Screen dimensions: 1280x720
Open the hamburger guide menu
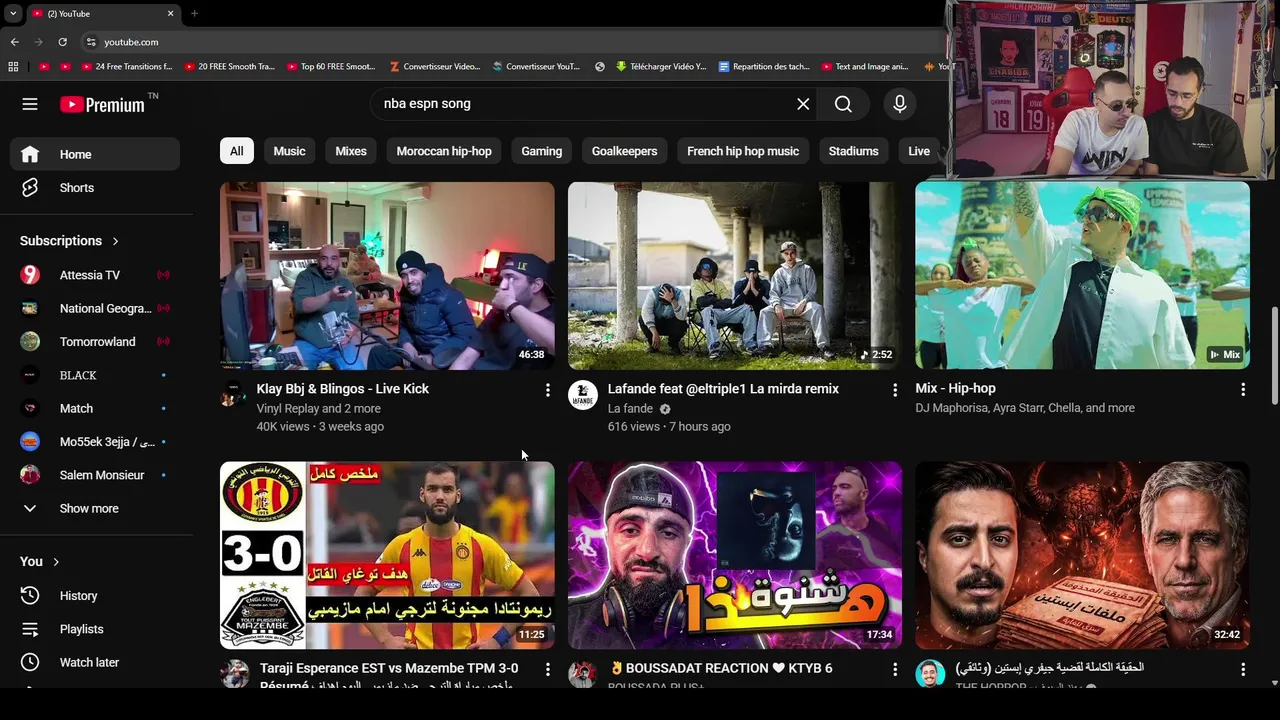click(30, 104)
